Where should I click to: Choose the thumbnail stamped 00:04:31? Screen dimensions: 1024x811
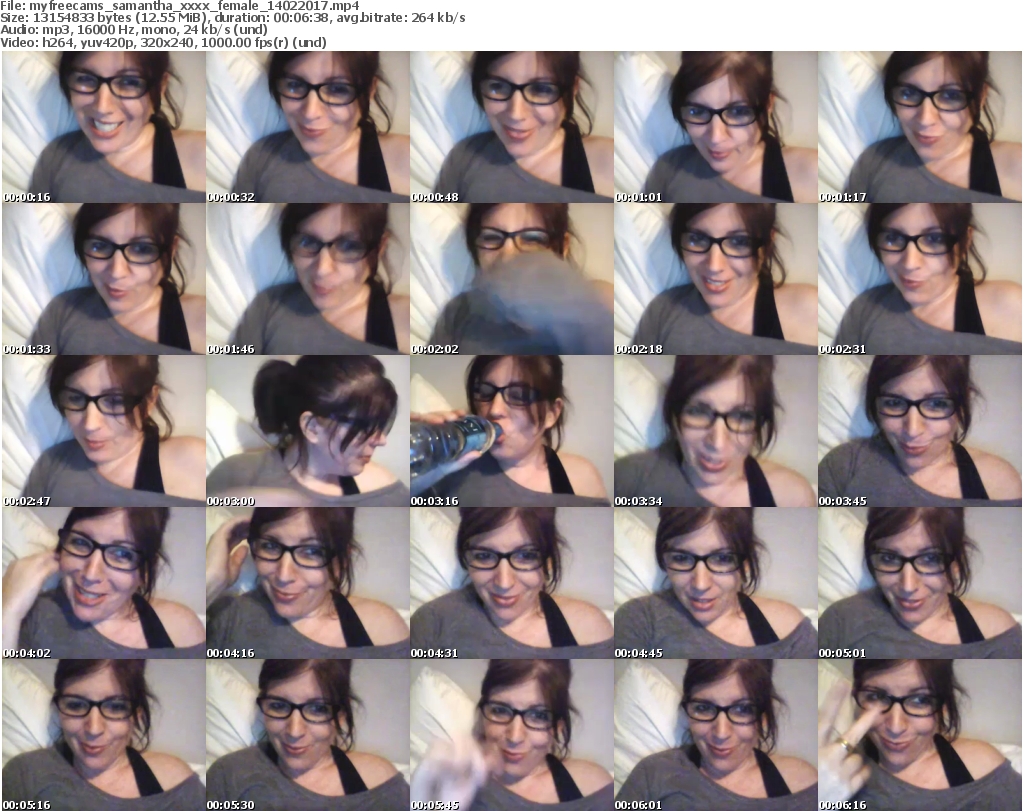[x=511, y=583]
